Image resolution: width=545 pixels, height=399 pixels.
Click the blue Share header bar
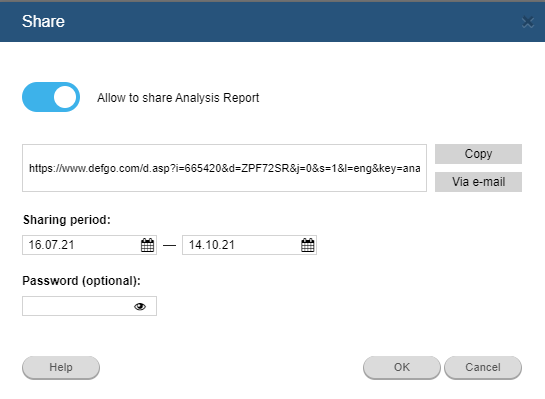tap(272, 22)
